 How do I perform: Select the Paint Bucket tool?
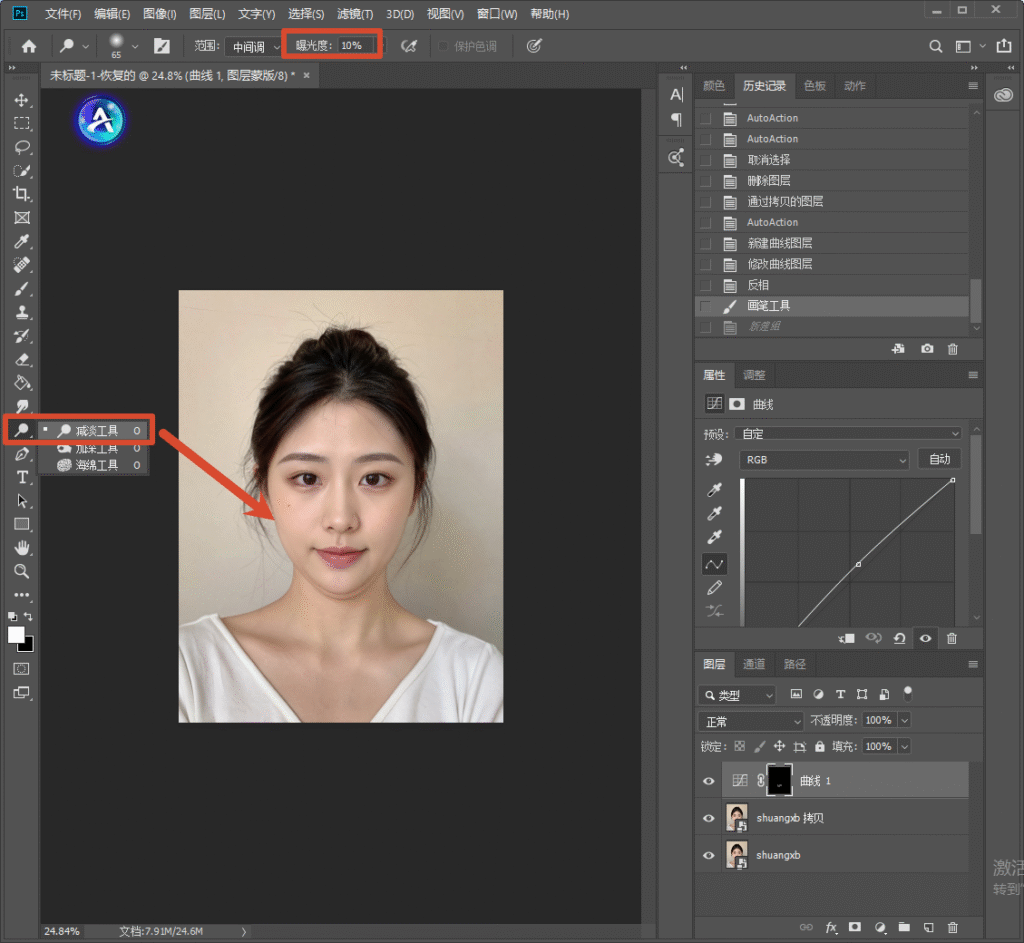[22, 383]
